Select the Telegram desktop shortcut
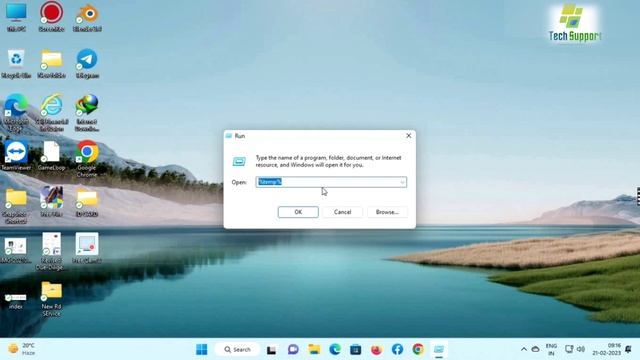 coord(87,64)
